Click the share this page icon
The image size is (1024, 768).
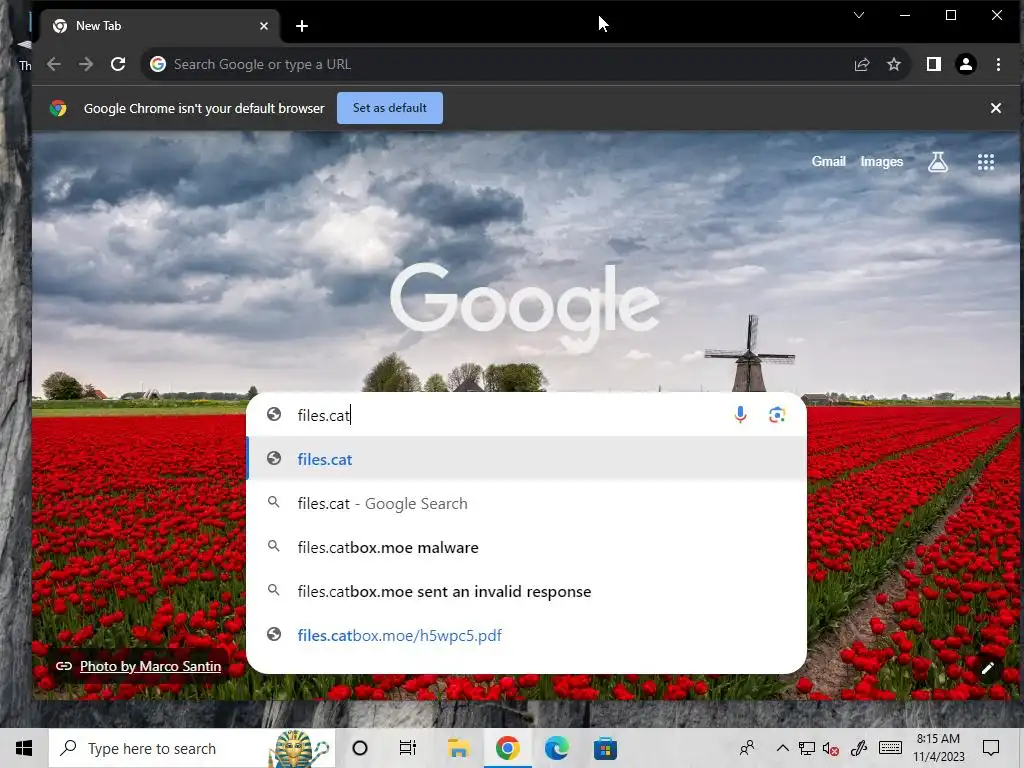click(x=862, y=64)
